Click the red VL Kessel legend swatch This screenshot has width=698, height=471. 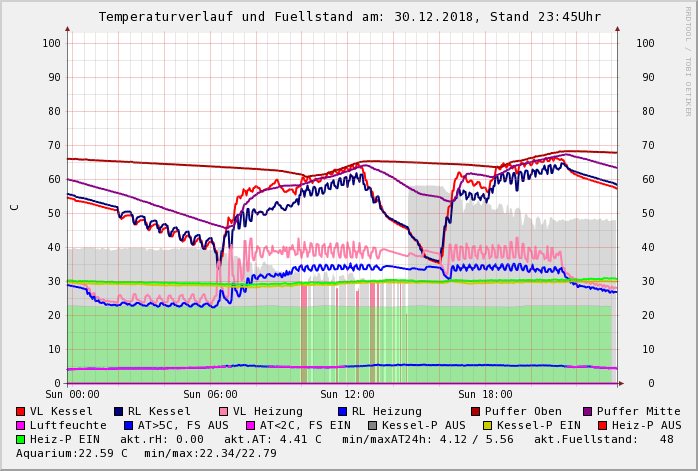click(x=21, y=411)
